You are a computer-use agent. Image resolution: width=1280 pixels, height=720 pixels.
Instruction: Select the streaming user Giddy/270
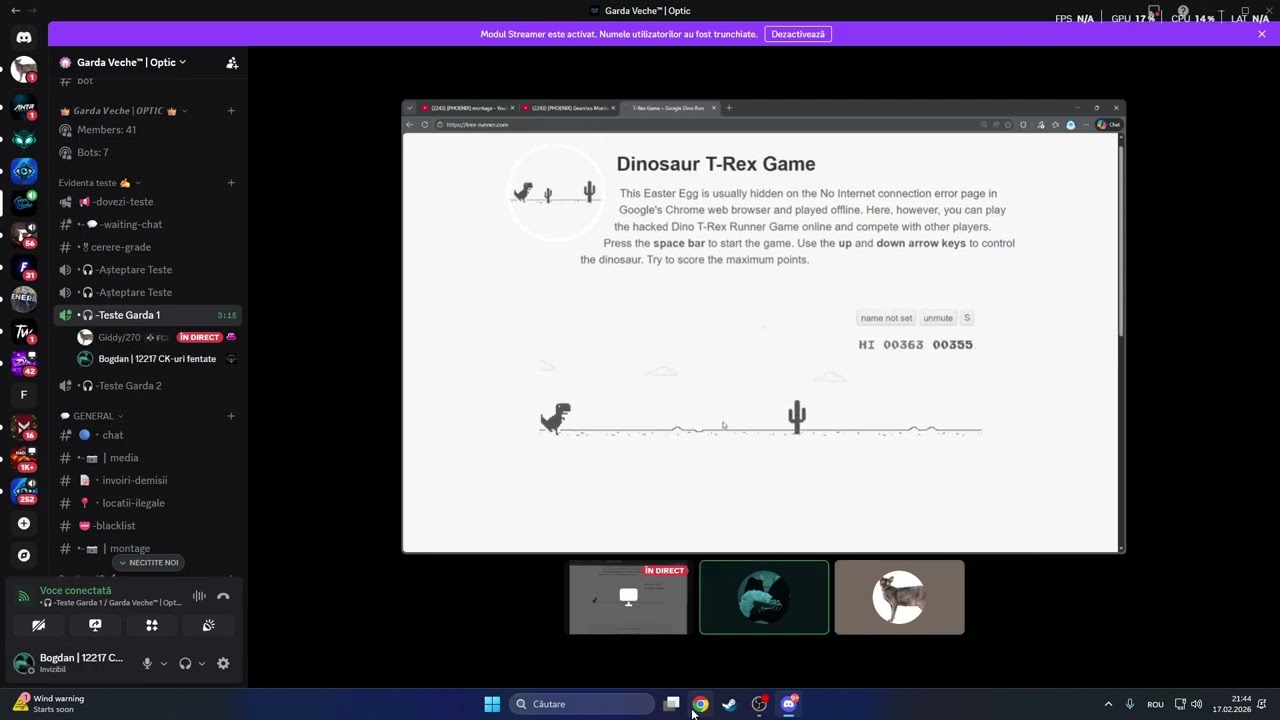[156, 337]
